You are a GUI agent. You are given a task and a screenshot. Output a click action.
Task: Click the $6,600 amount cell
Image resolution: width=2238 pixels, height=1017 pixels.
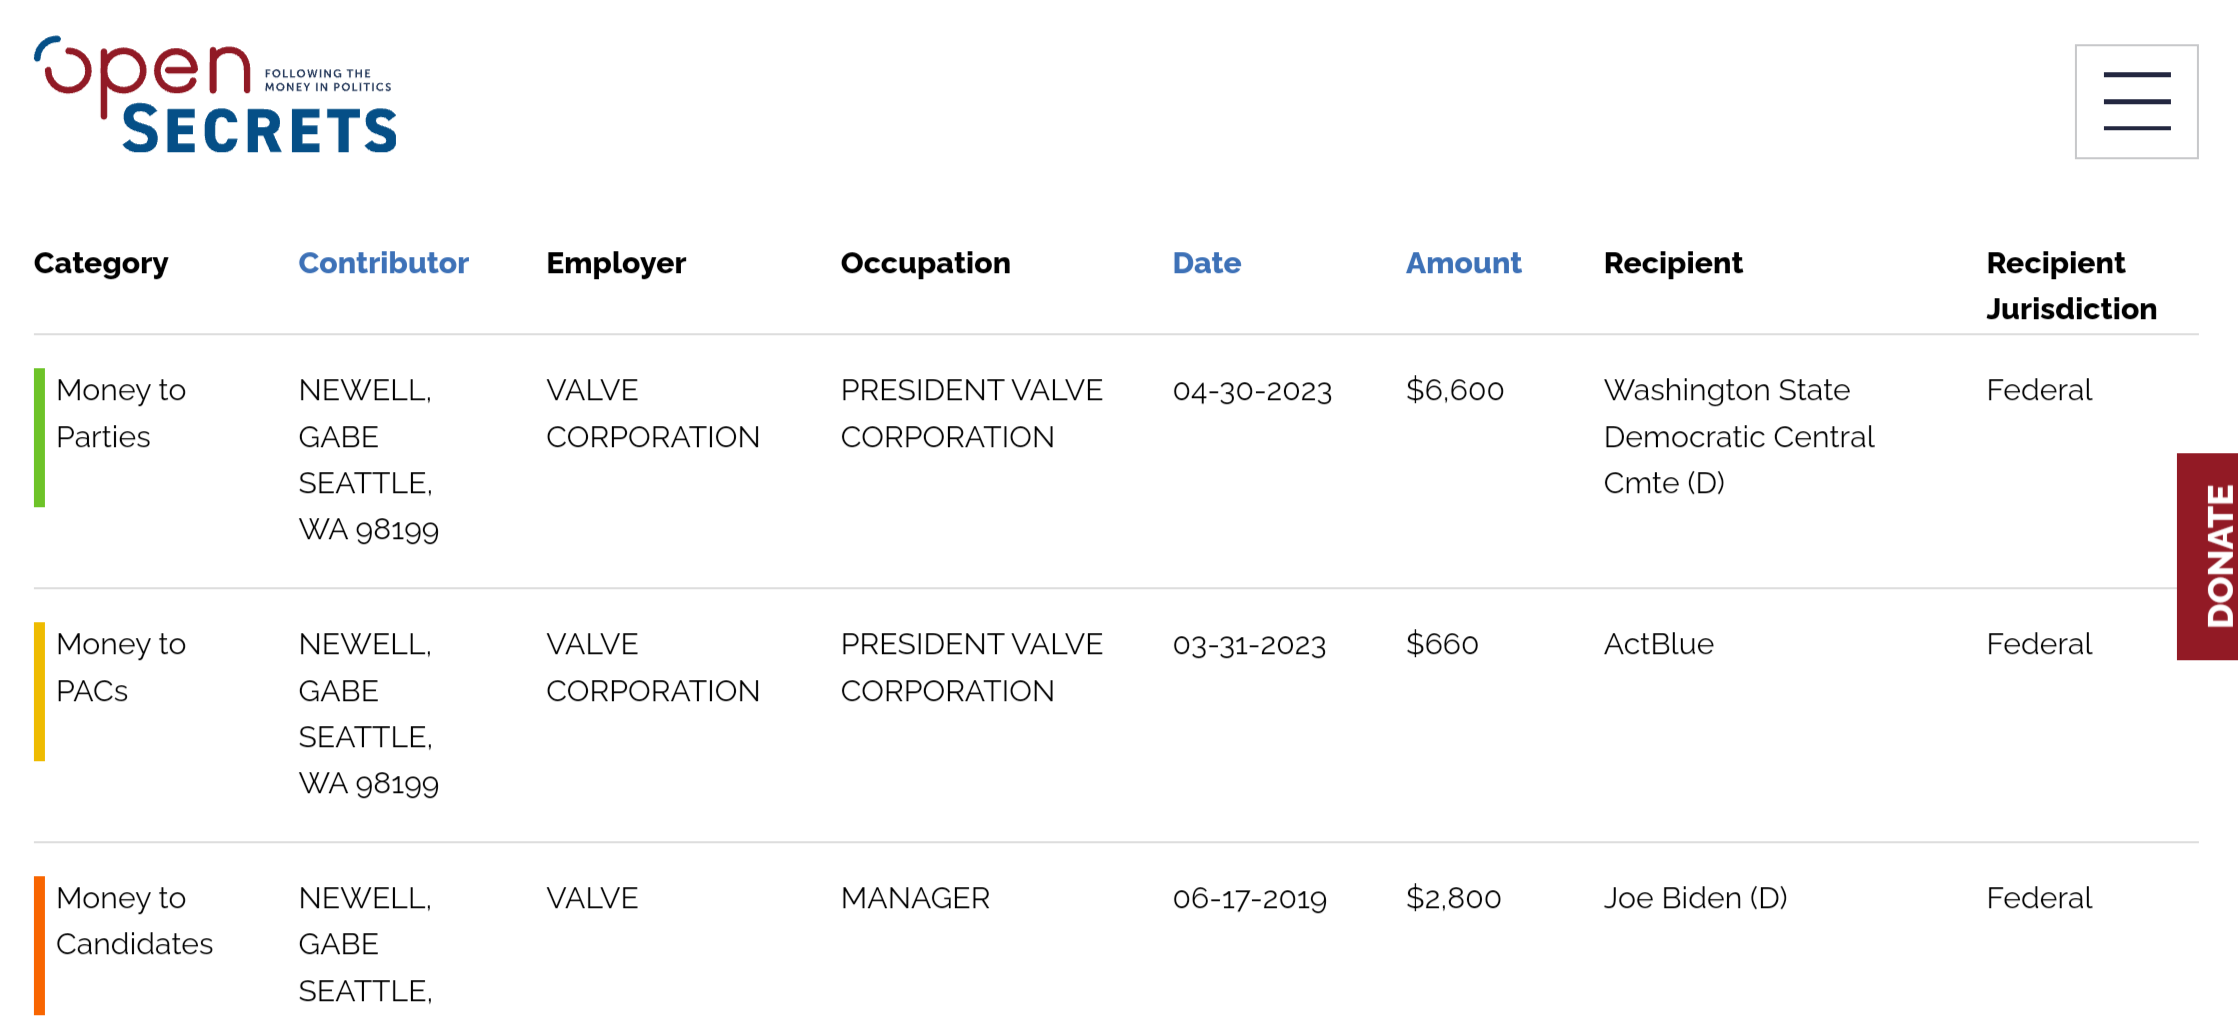coord(1454,390)
